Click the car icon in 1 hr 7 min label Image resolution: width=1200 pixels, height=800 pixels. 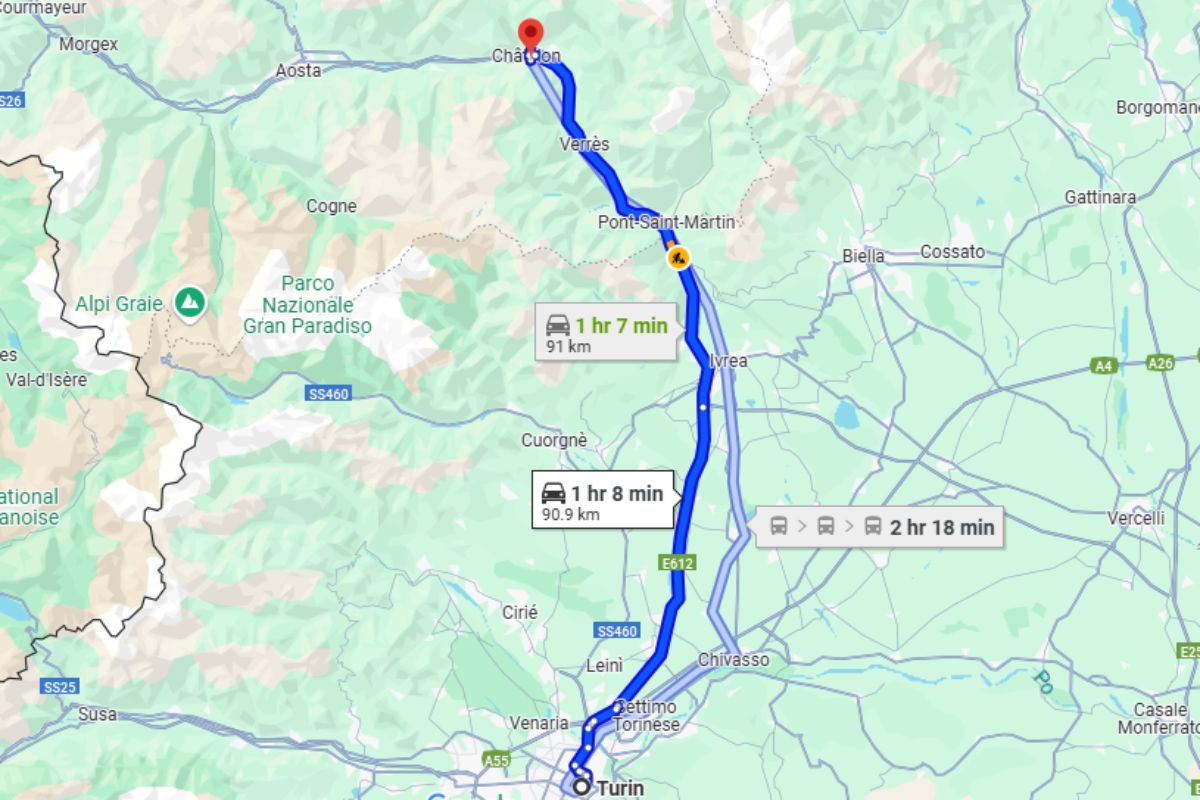click(x=558, y=325)
